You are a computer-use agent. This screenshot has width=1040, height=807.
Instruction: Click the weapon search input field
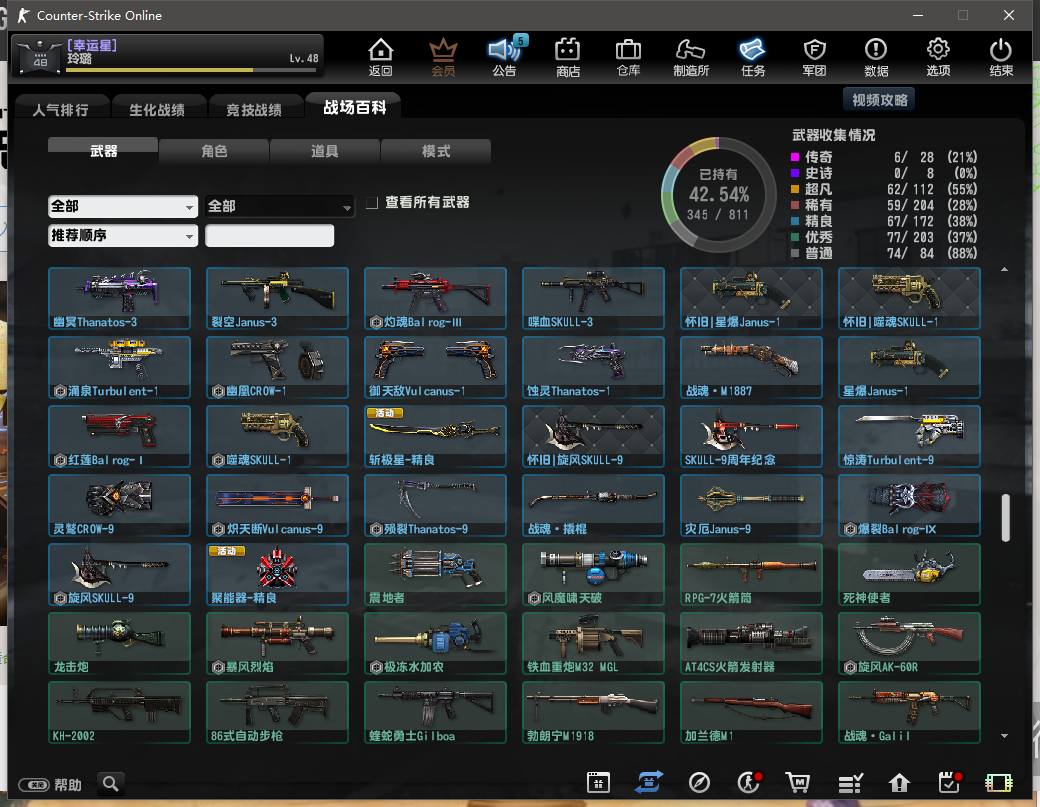(x=269, y=235)
